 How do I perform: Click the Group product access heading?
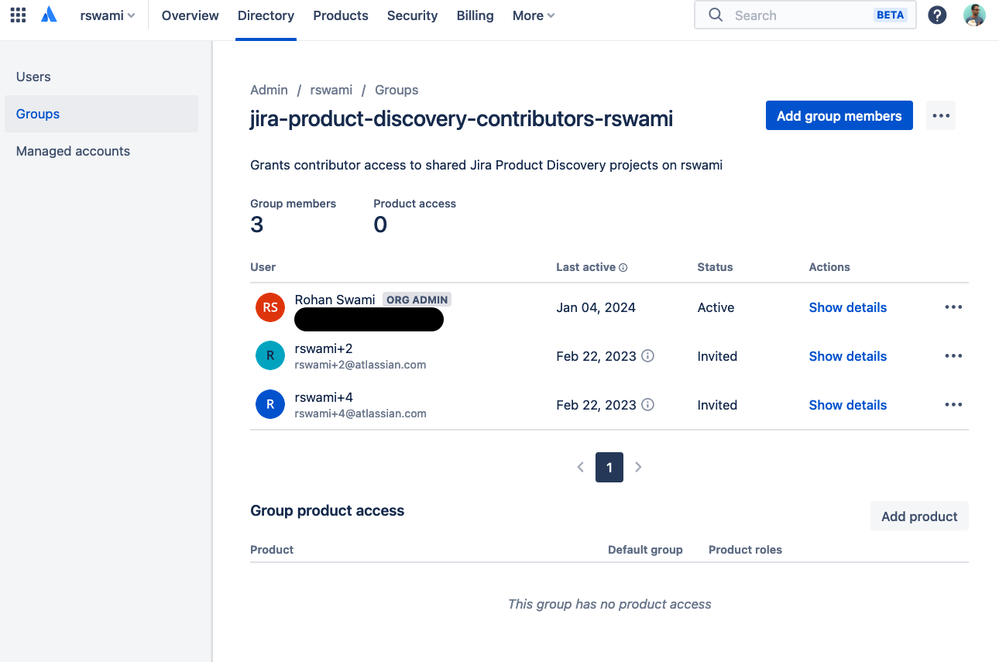[x=327, y=510]
